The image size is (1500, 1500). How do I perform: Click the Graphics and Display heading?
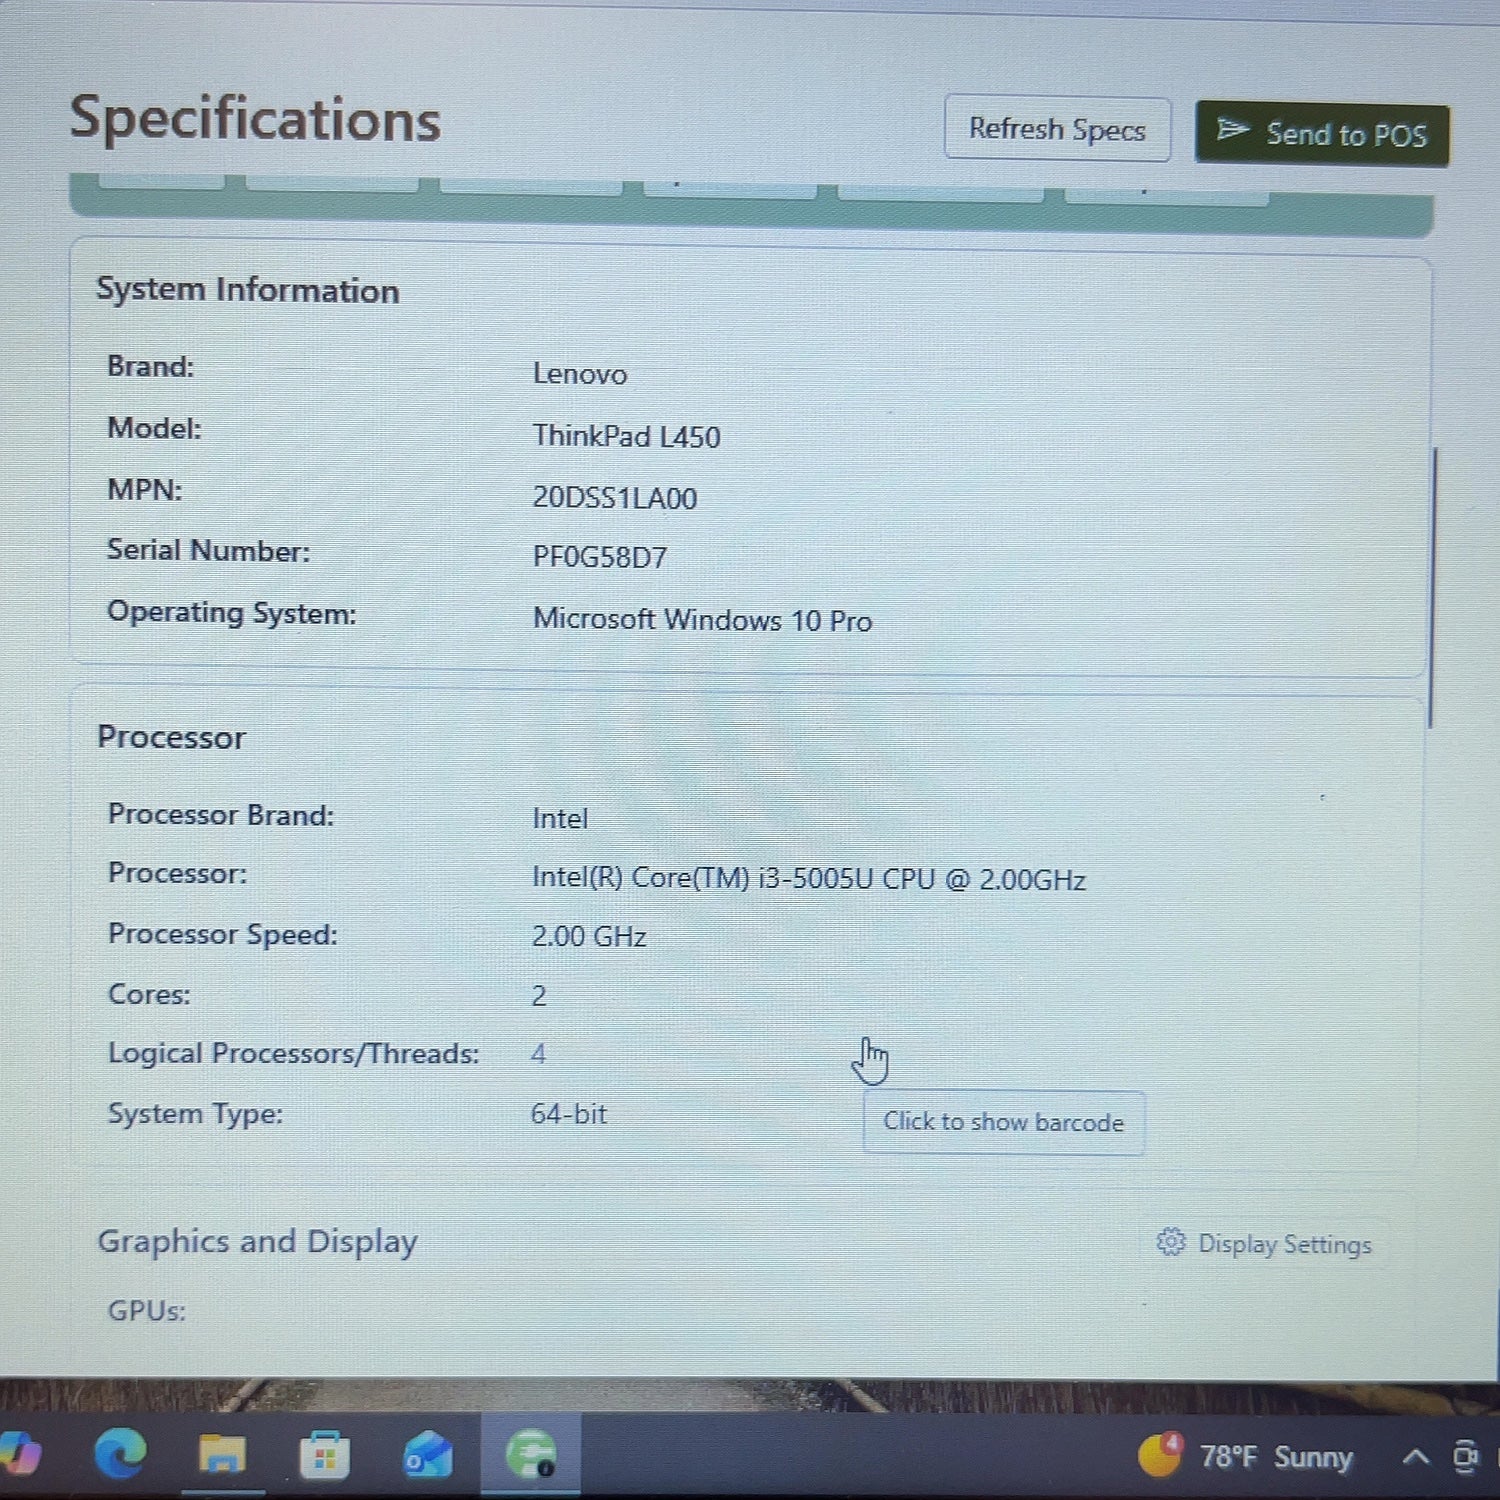pos(257,1241)
